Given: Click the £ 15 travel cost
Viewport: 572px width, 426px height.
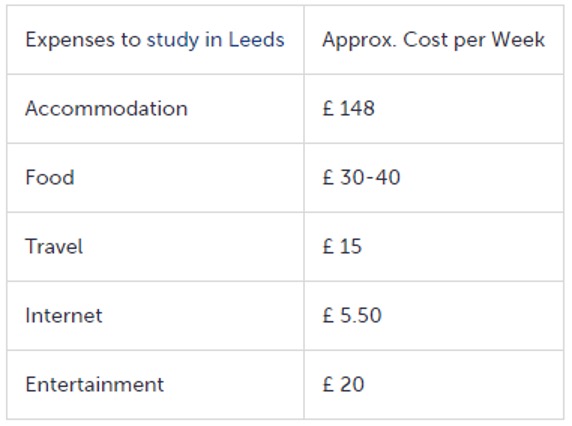Looking at the screenshot, I should [x=342, y=246].
